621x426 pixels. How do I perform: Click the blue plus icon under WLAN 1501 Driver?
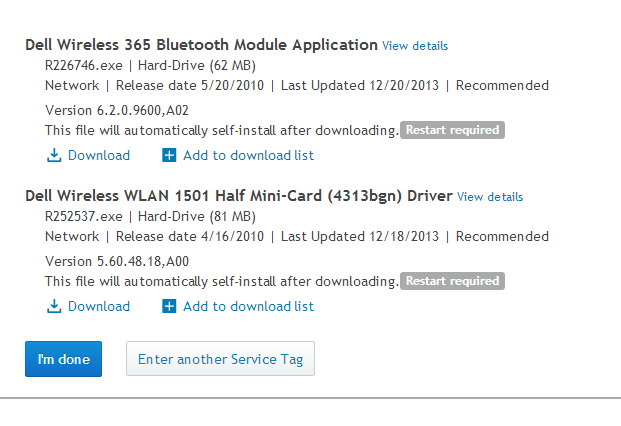pyautogui.click(x=169, y=306)
